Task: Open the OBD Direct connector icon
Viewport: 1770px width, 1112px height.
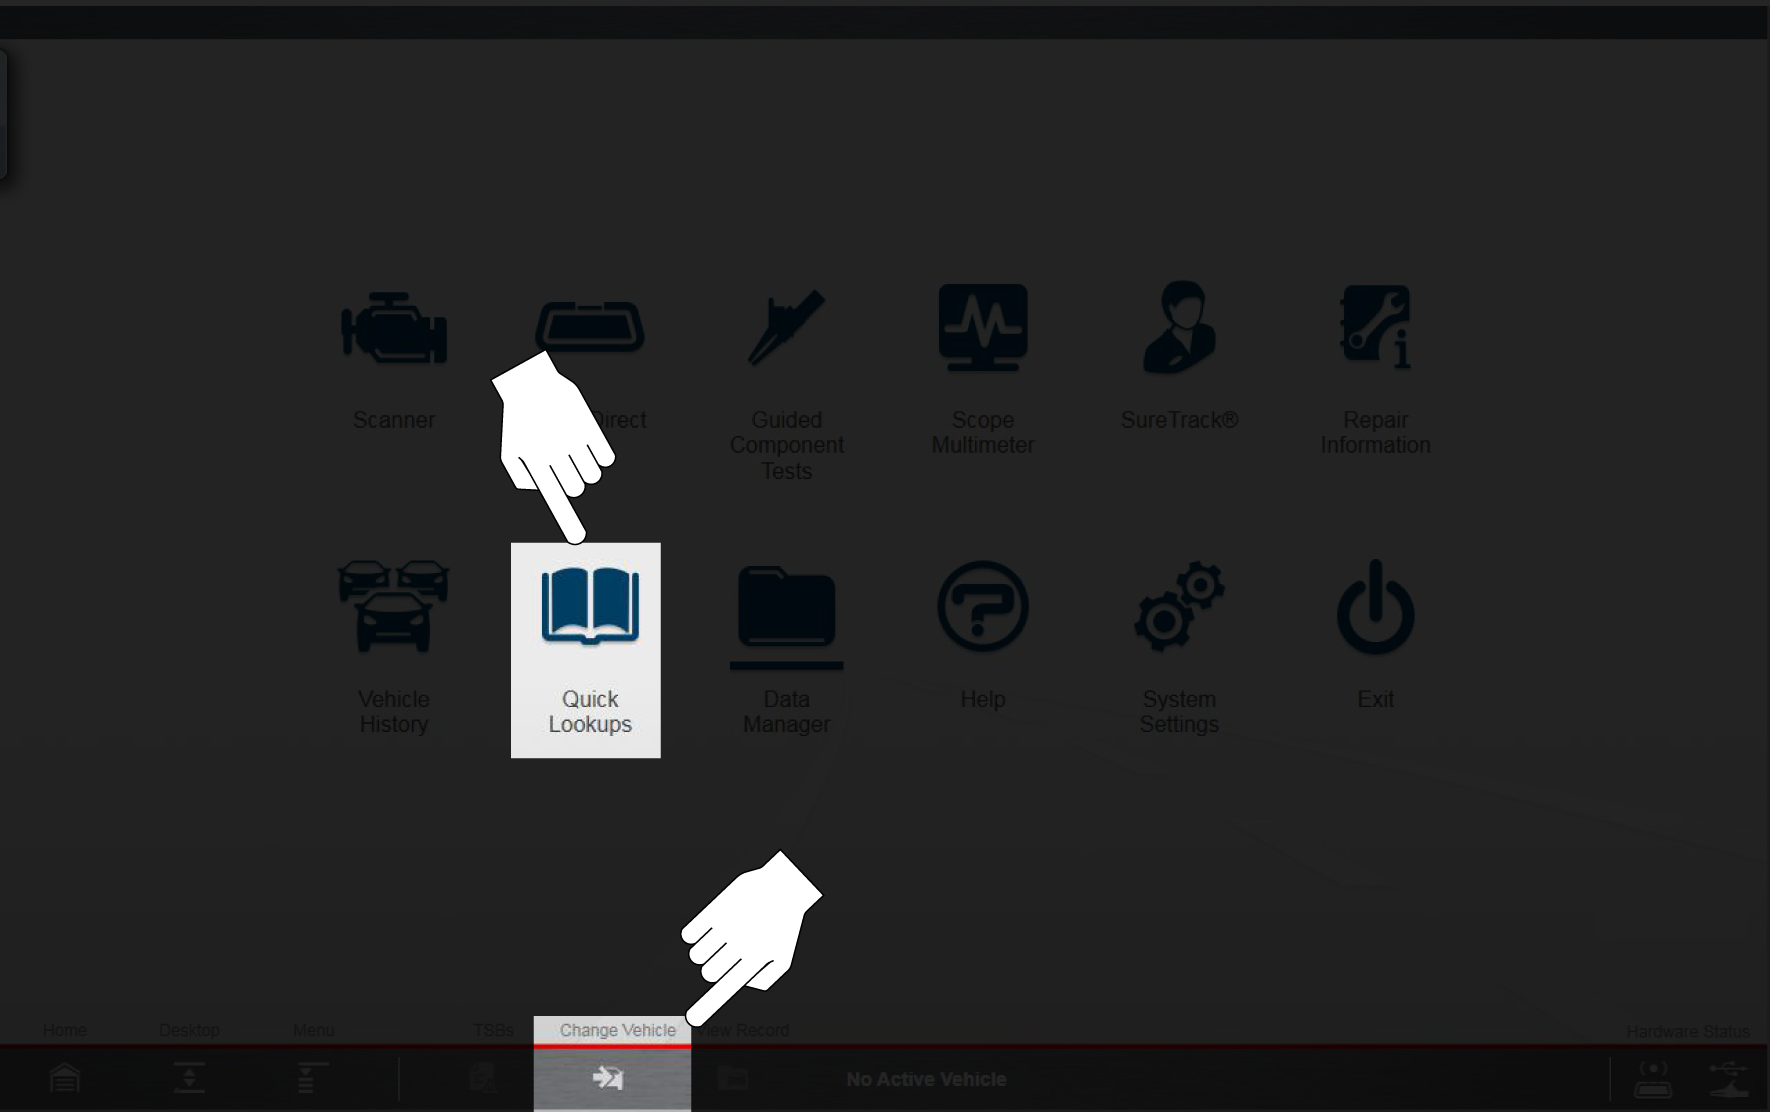Action: 590,326
